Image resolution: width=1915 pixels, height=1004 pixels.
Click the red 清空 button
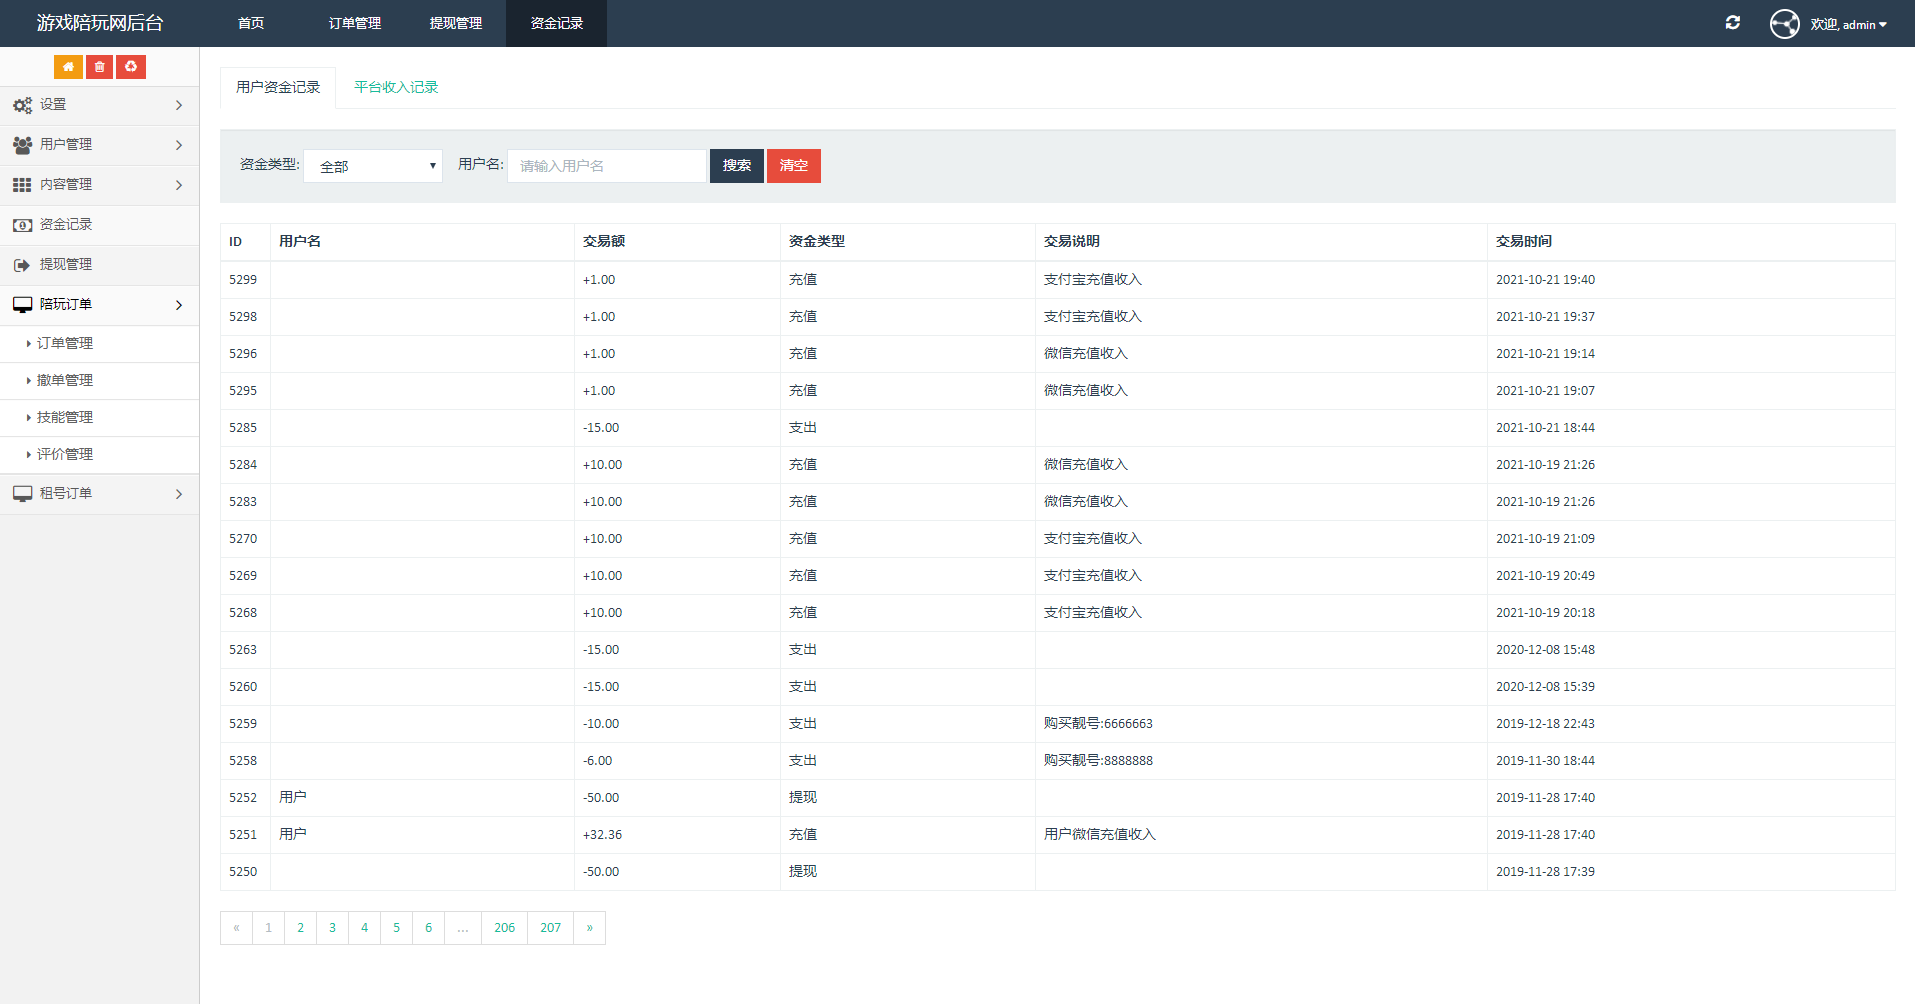click(794, 166)
